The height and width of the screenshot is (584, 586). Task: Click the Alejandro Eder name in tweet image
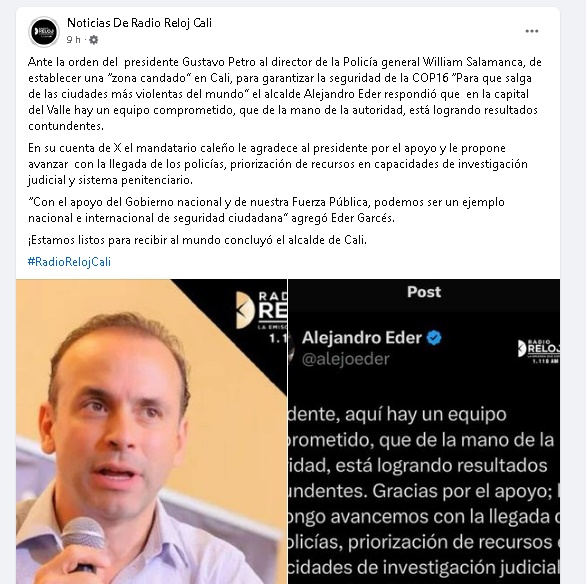[362, 338]
